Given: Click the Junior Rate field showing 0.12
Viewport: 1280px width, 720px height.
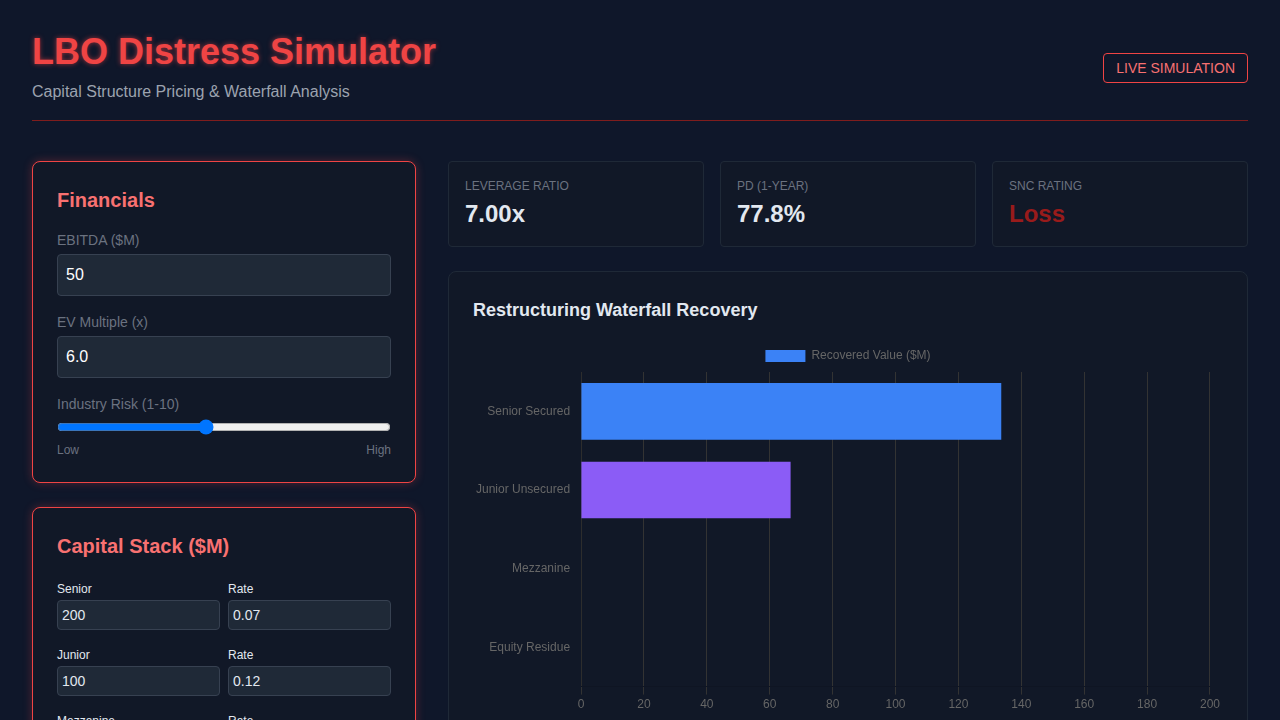Looking at the screenshot, I should click(x=309, y=681).
